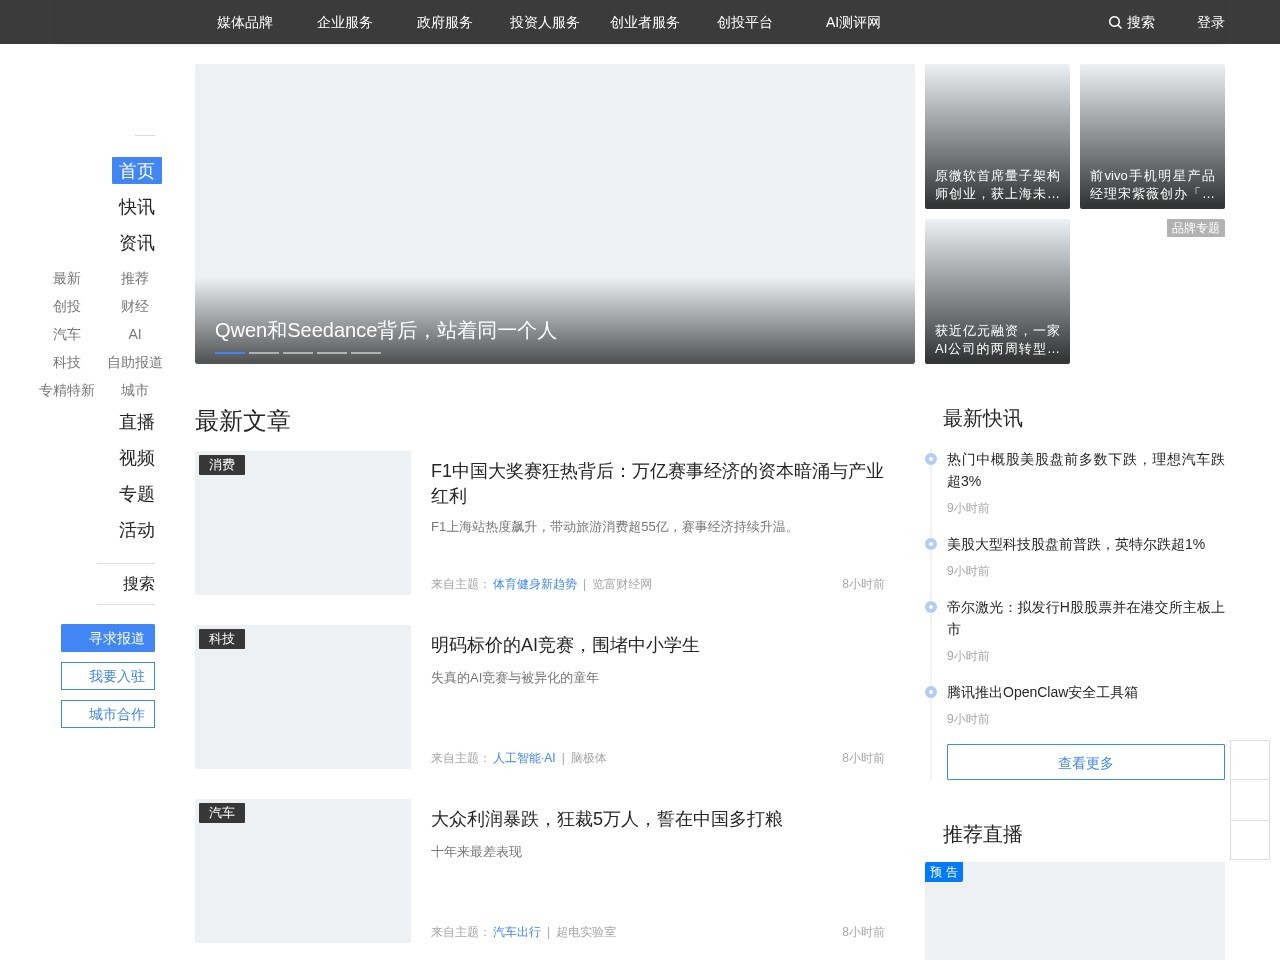Click the 寻求报道 button

pos(108,638)
